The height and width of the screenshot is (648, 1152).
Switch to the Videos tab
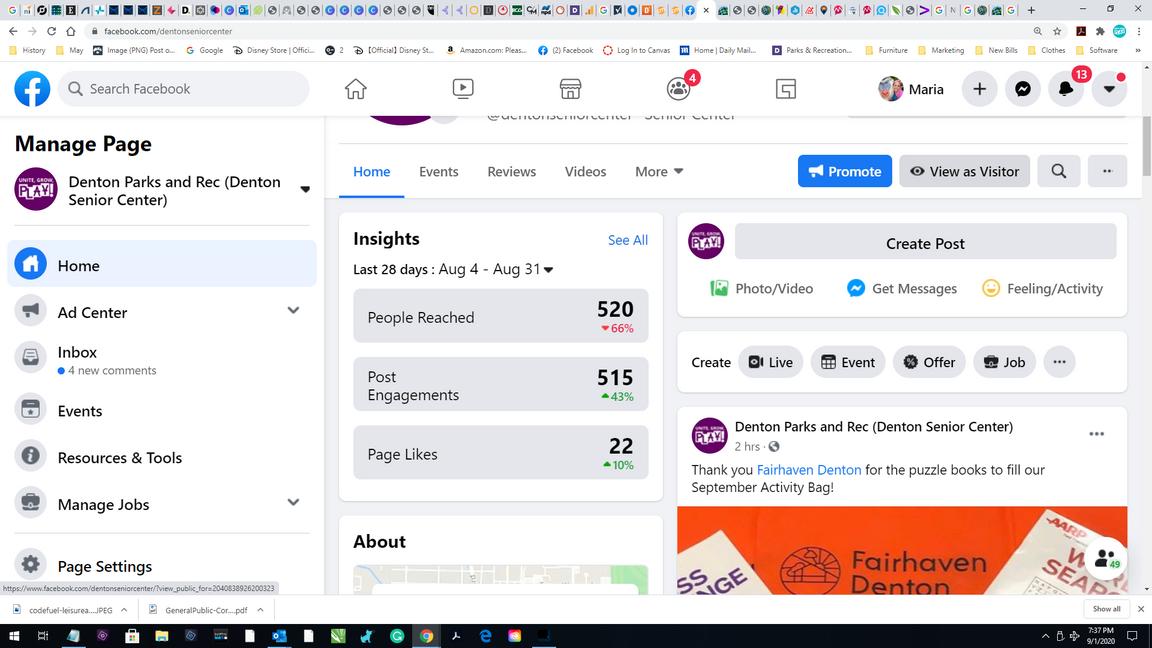click(x=586, y=171)
